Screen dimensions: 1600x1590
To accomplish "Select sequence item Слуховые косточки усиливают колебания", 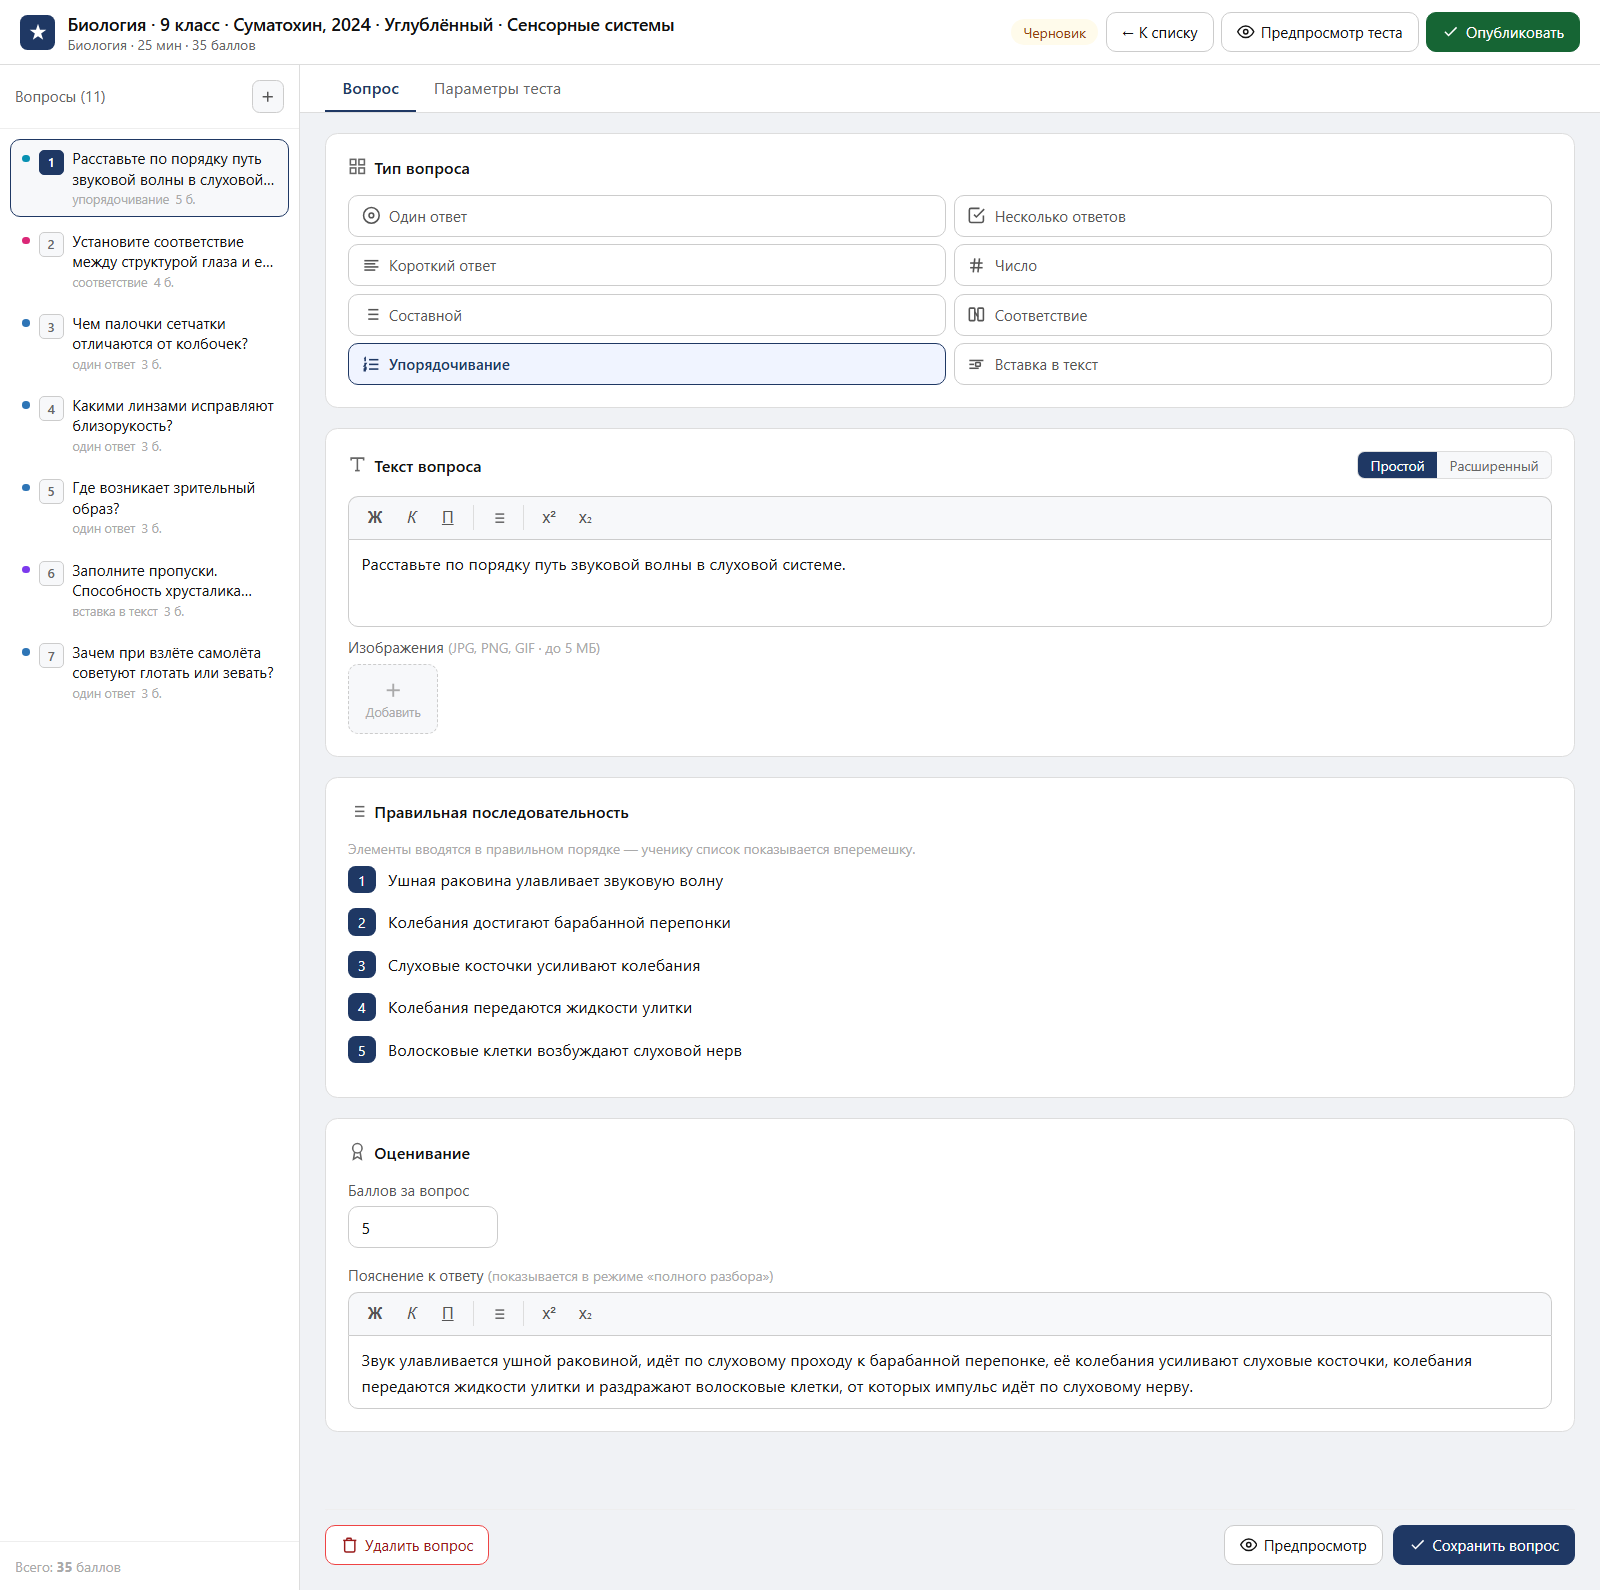I will (x=544, y=965).
